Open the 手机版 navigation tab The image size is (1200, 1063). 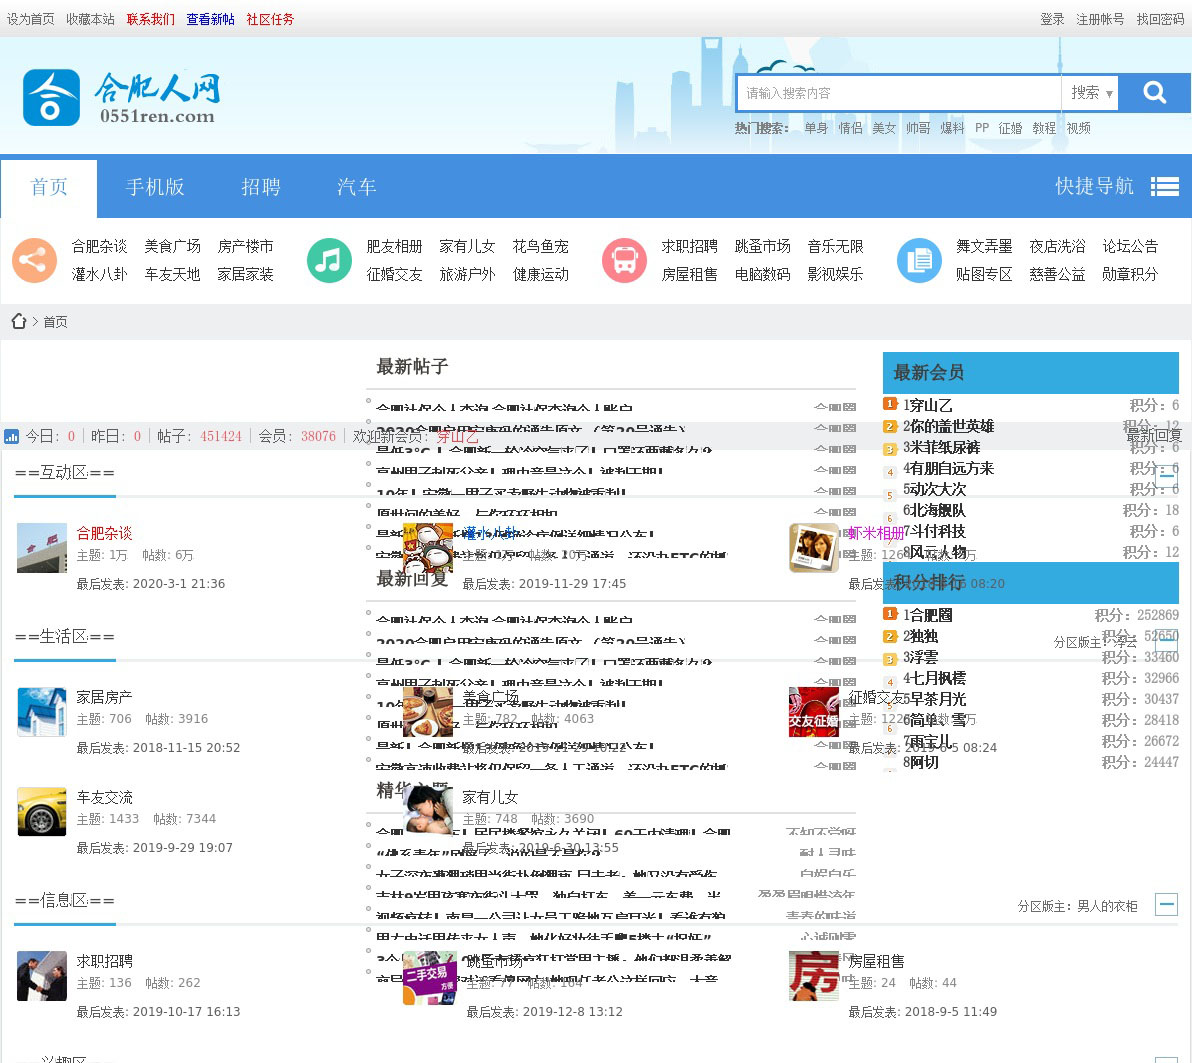[155, 187]
